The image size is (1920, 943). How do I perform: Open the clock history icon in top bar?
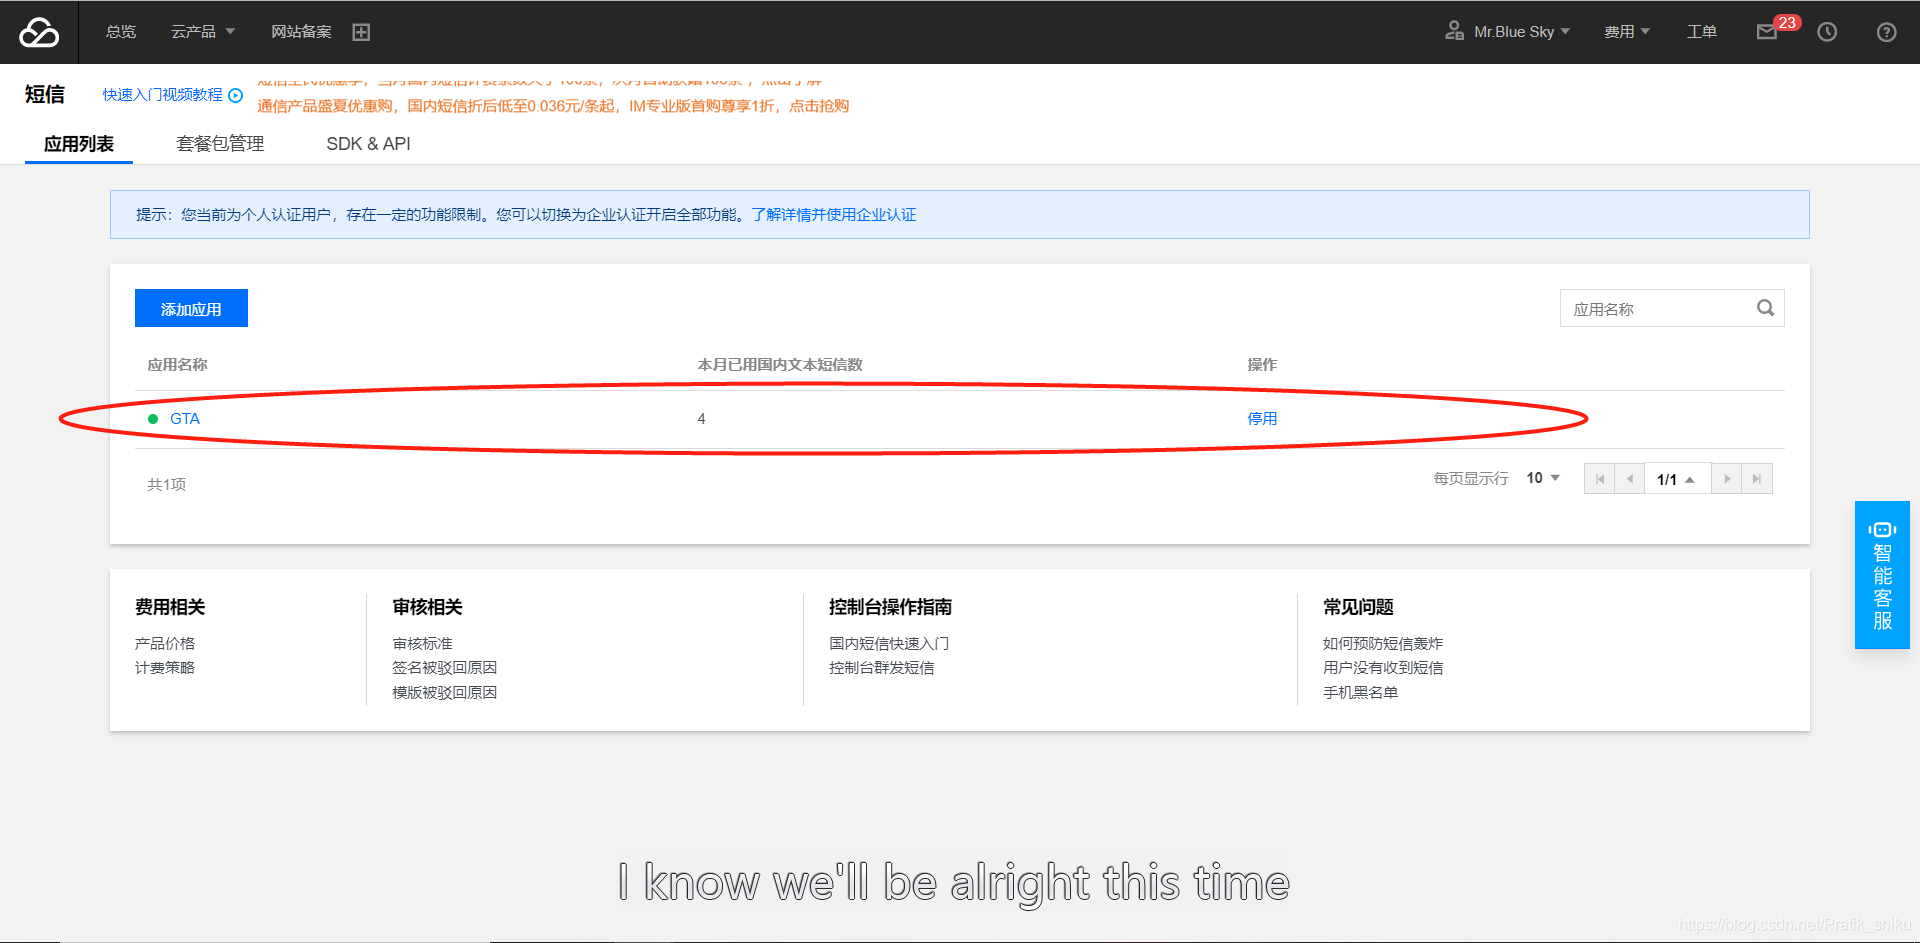tap(1827, 32)
